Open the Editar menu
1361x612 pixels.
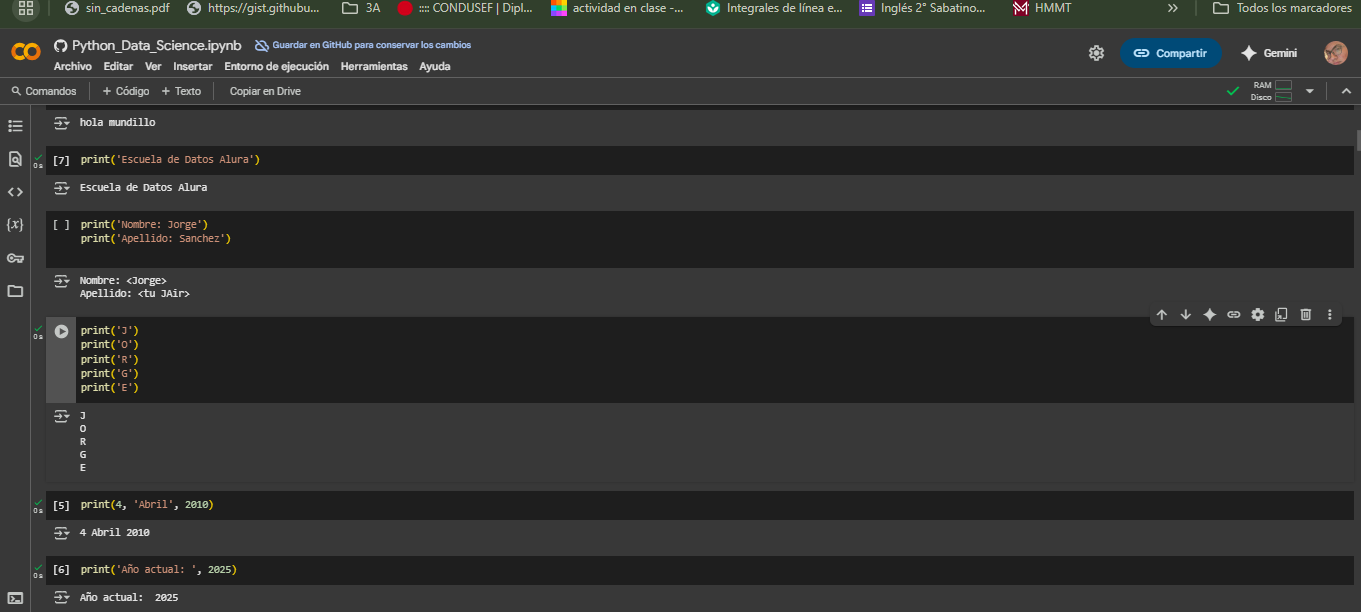118,67
